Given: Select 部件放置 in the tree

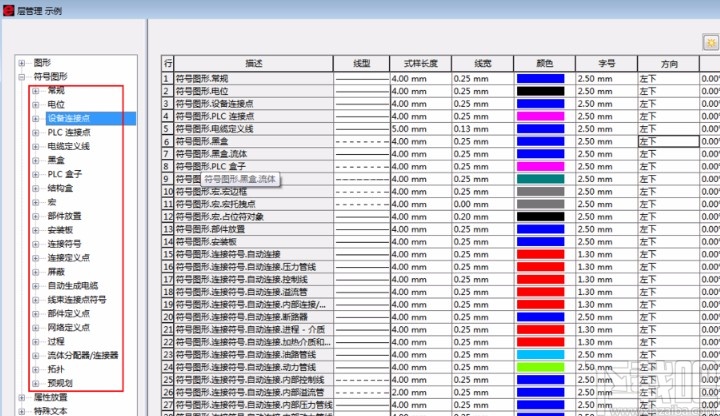Looking at the screenshot, I should 64,216.
